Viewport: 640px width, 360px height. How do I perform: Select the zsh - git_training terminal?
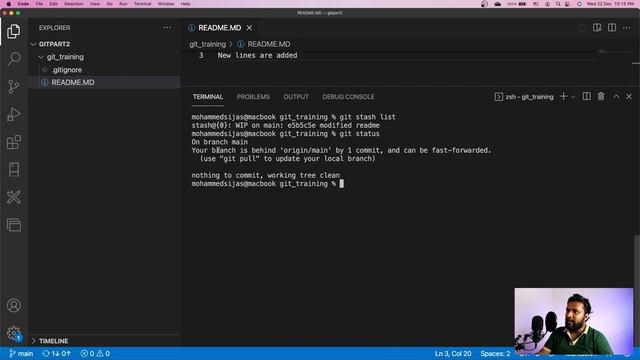524,97
